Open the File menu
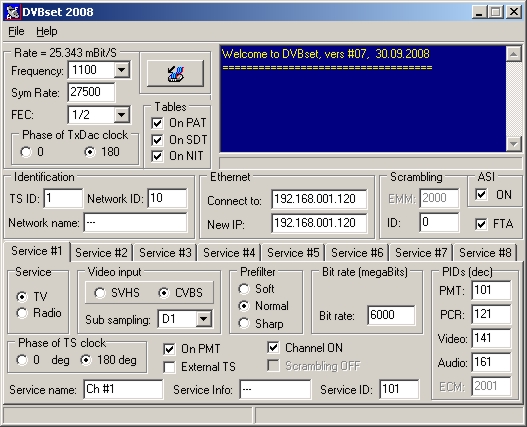Screen dimensions: 527x427 point(16,31)
